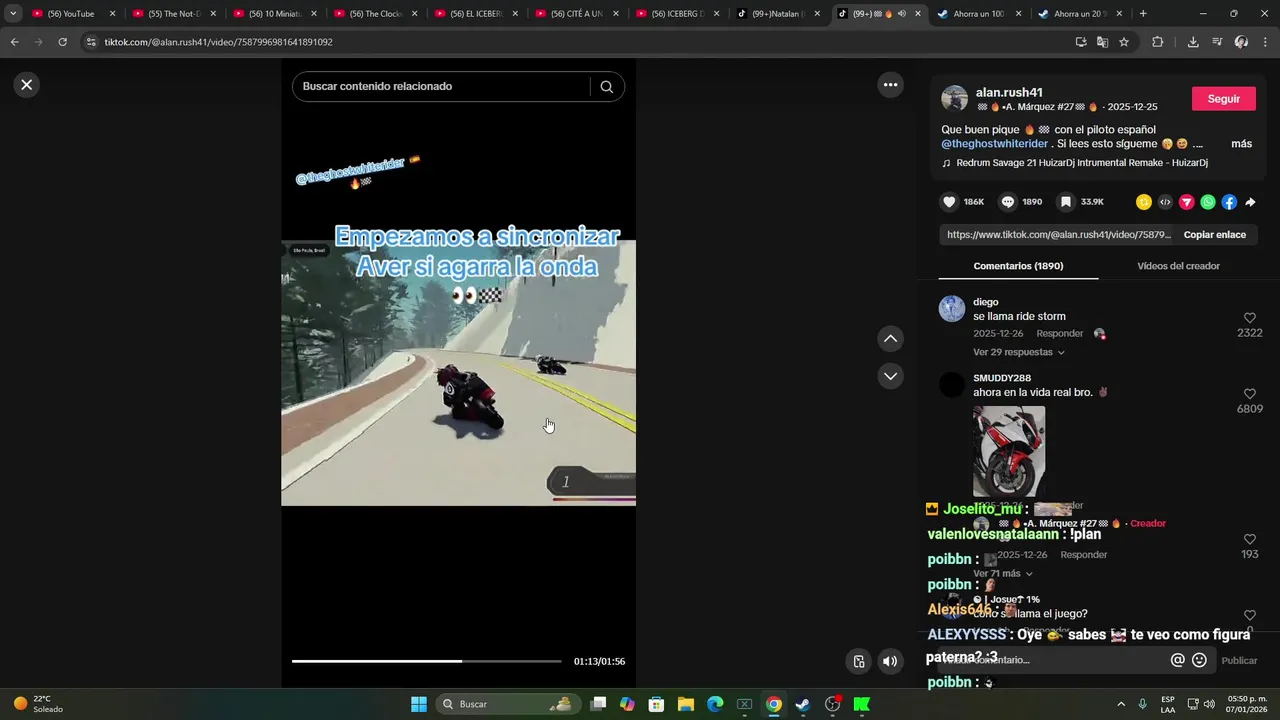The width and height of the screenshot is (1280, 720).
Task: Expand 'Ver 71 más' replies
Action: click(x=1003, y=574)
